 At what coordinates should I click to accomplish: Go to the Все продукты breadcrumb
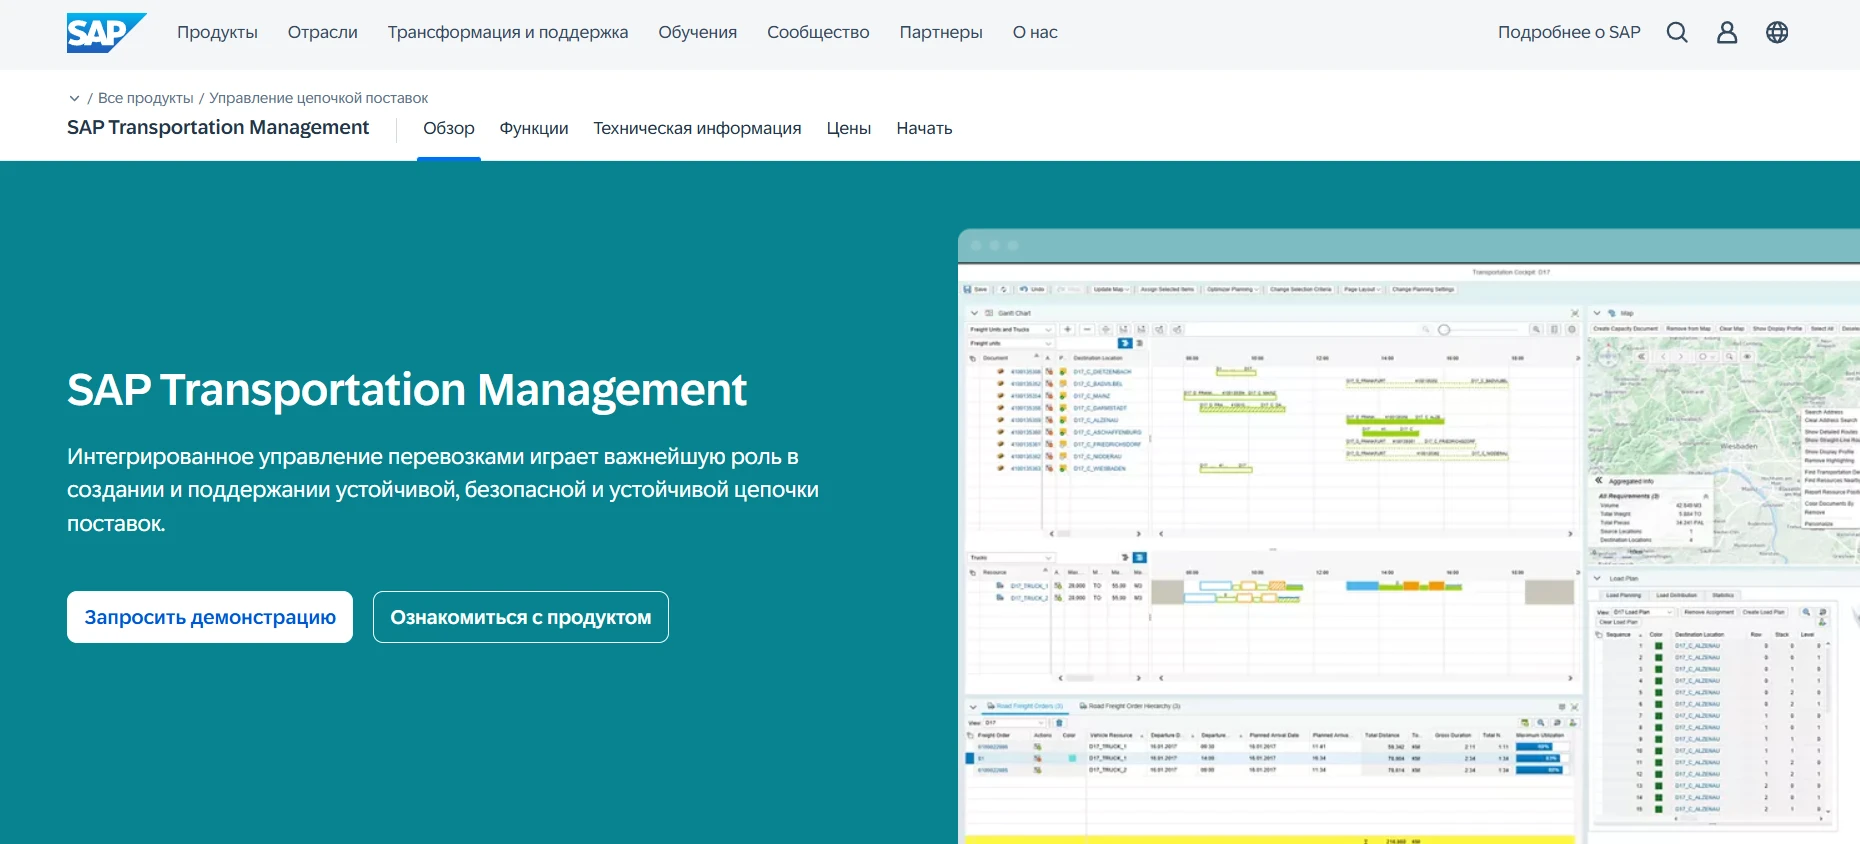146,98
